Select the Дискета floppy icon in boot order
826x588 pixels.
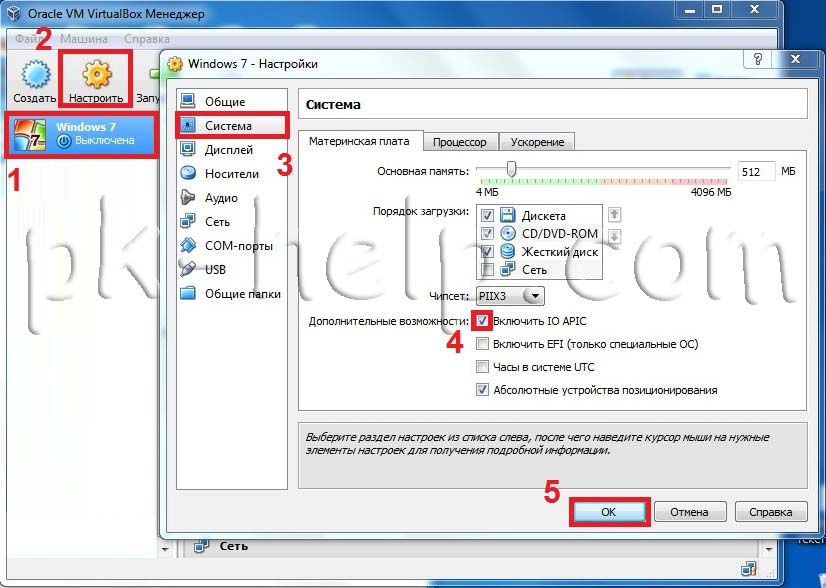coord(507,215)
